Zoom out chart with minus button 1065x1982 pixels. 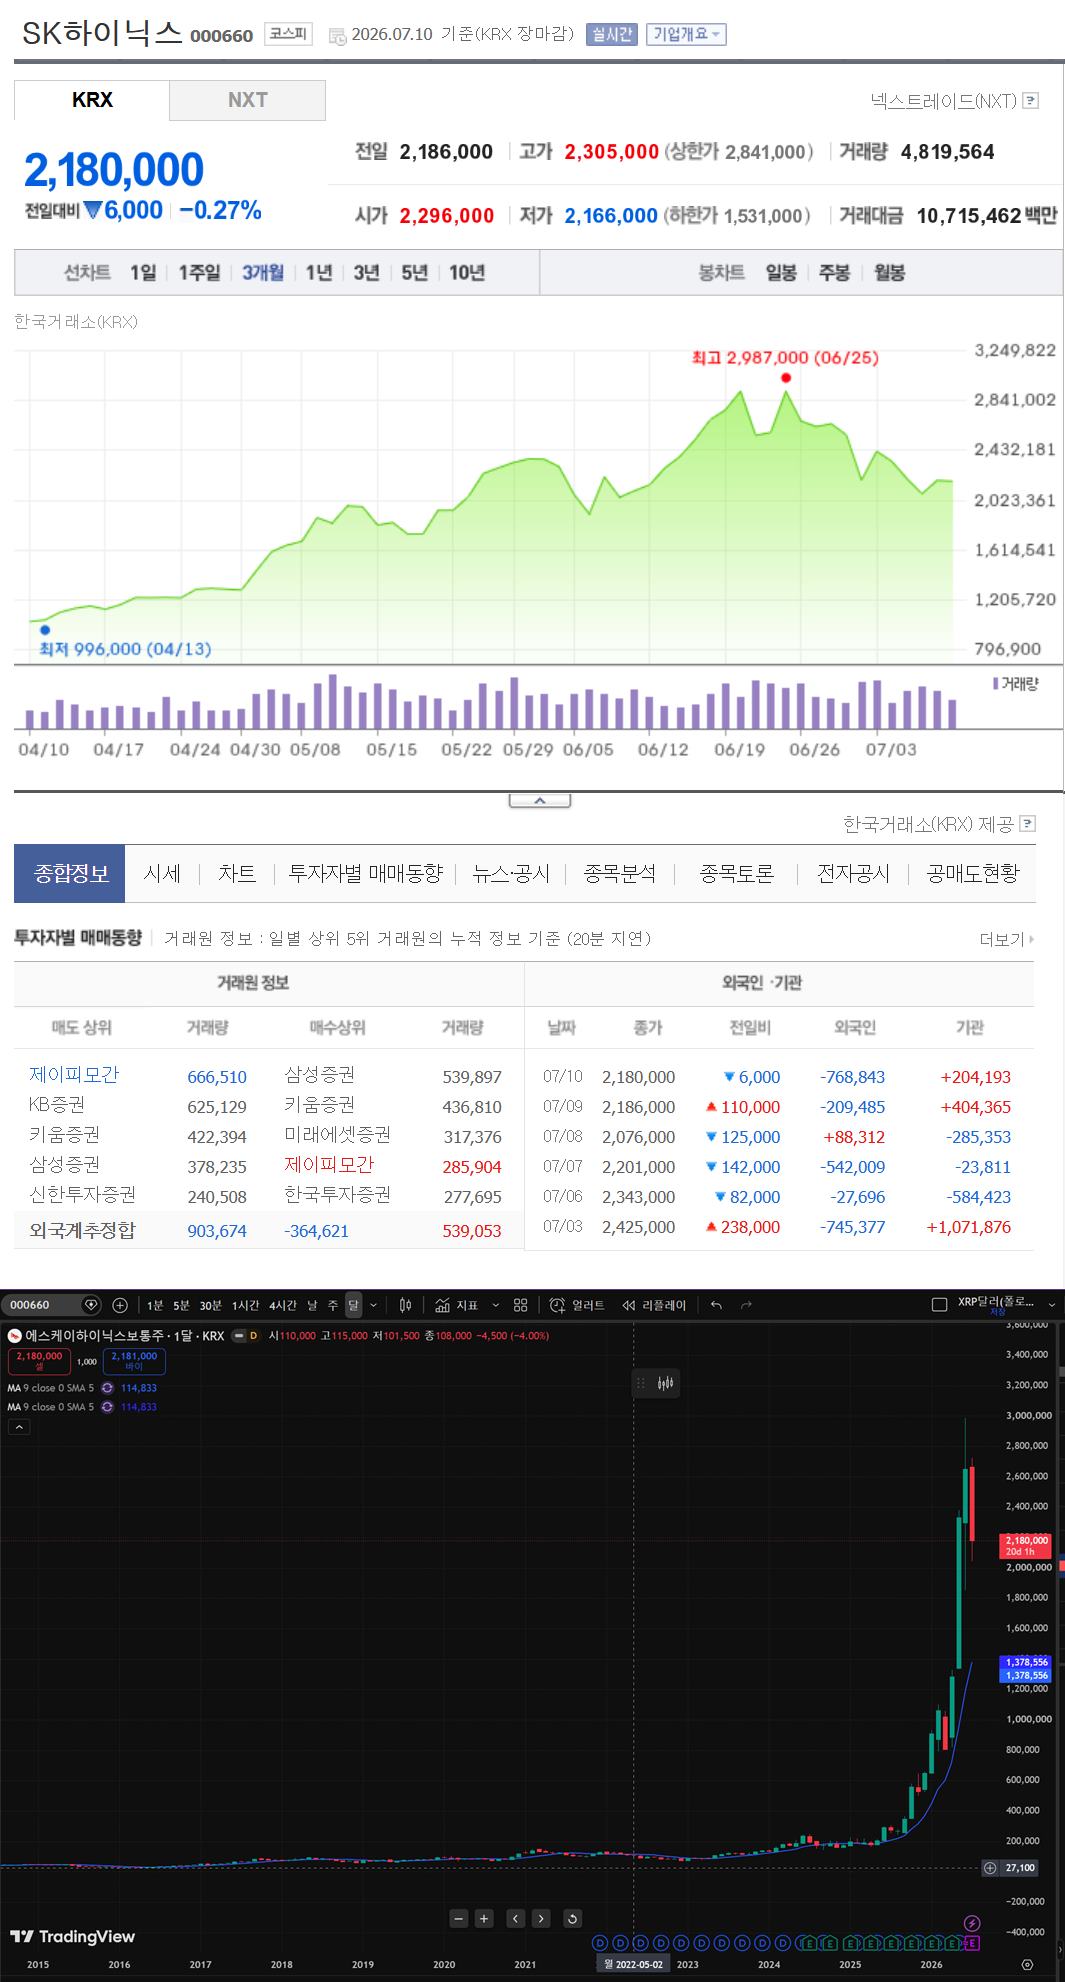click(x=459, y=1918)
